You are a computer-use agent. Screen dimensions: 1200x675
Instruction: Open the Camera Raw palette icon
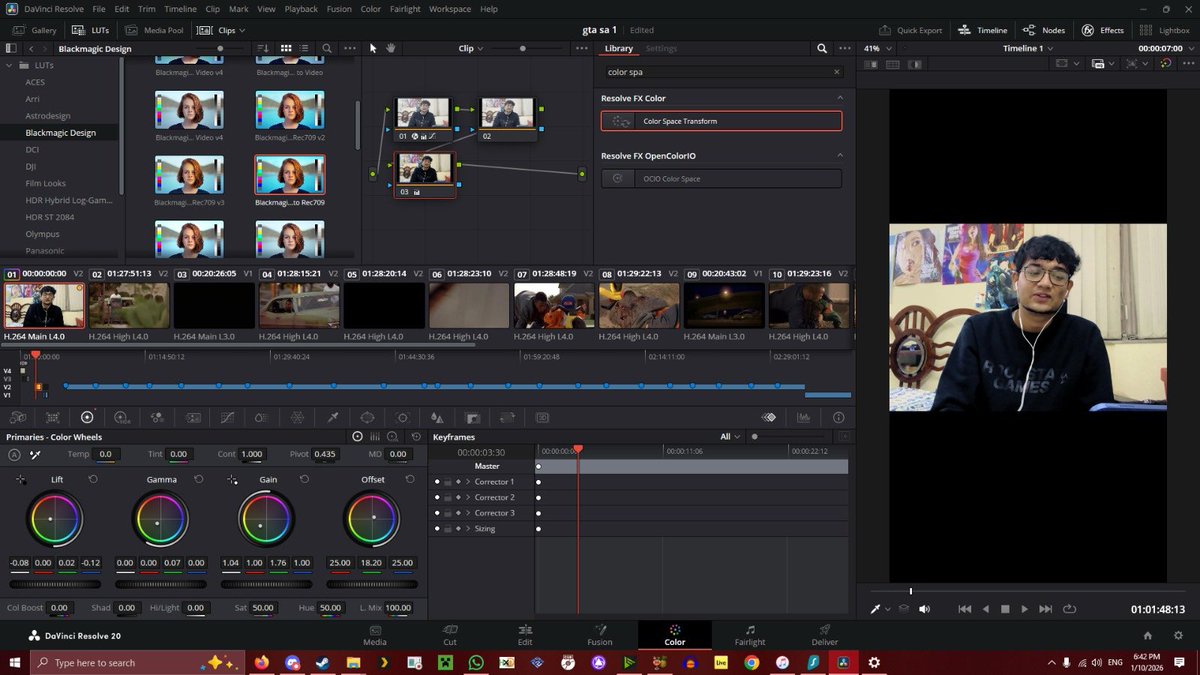pos(17,417)
